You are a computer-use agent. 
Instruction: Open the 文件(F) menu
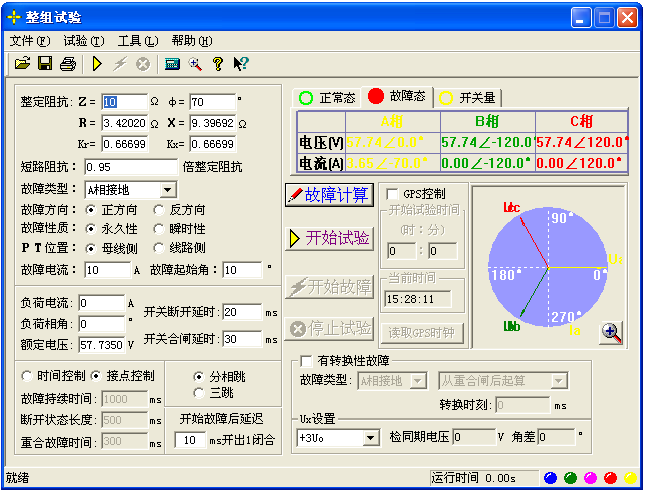[x=30, y=41]
